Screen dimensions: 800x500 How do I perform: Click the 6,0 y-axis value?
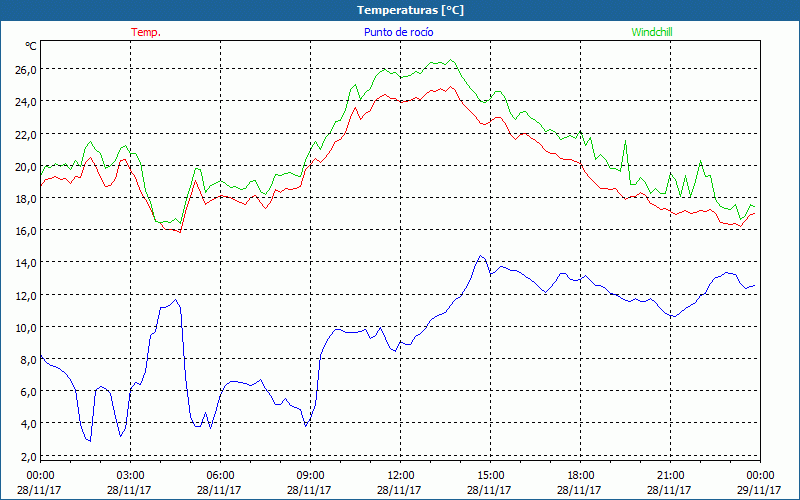28,392
